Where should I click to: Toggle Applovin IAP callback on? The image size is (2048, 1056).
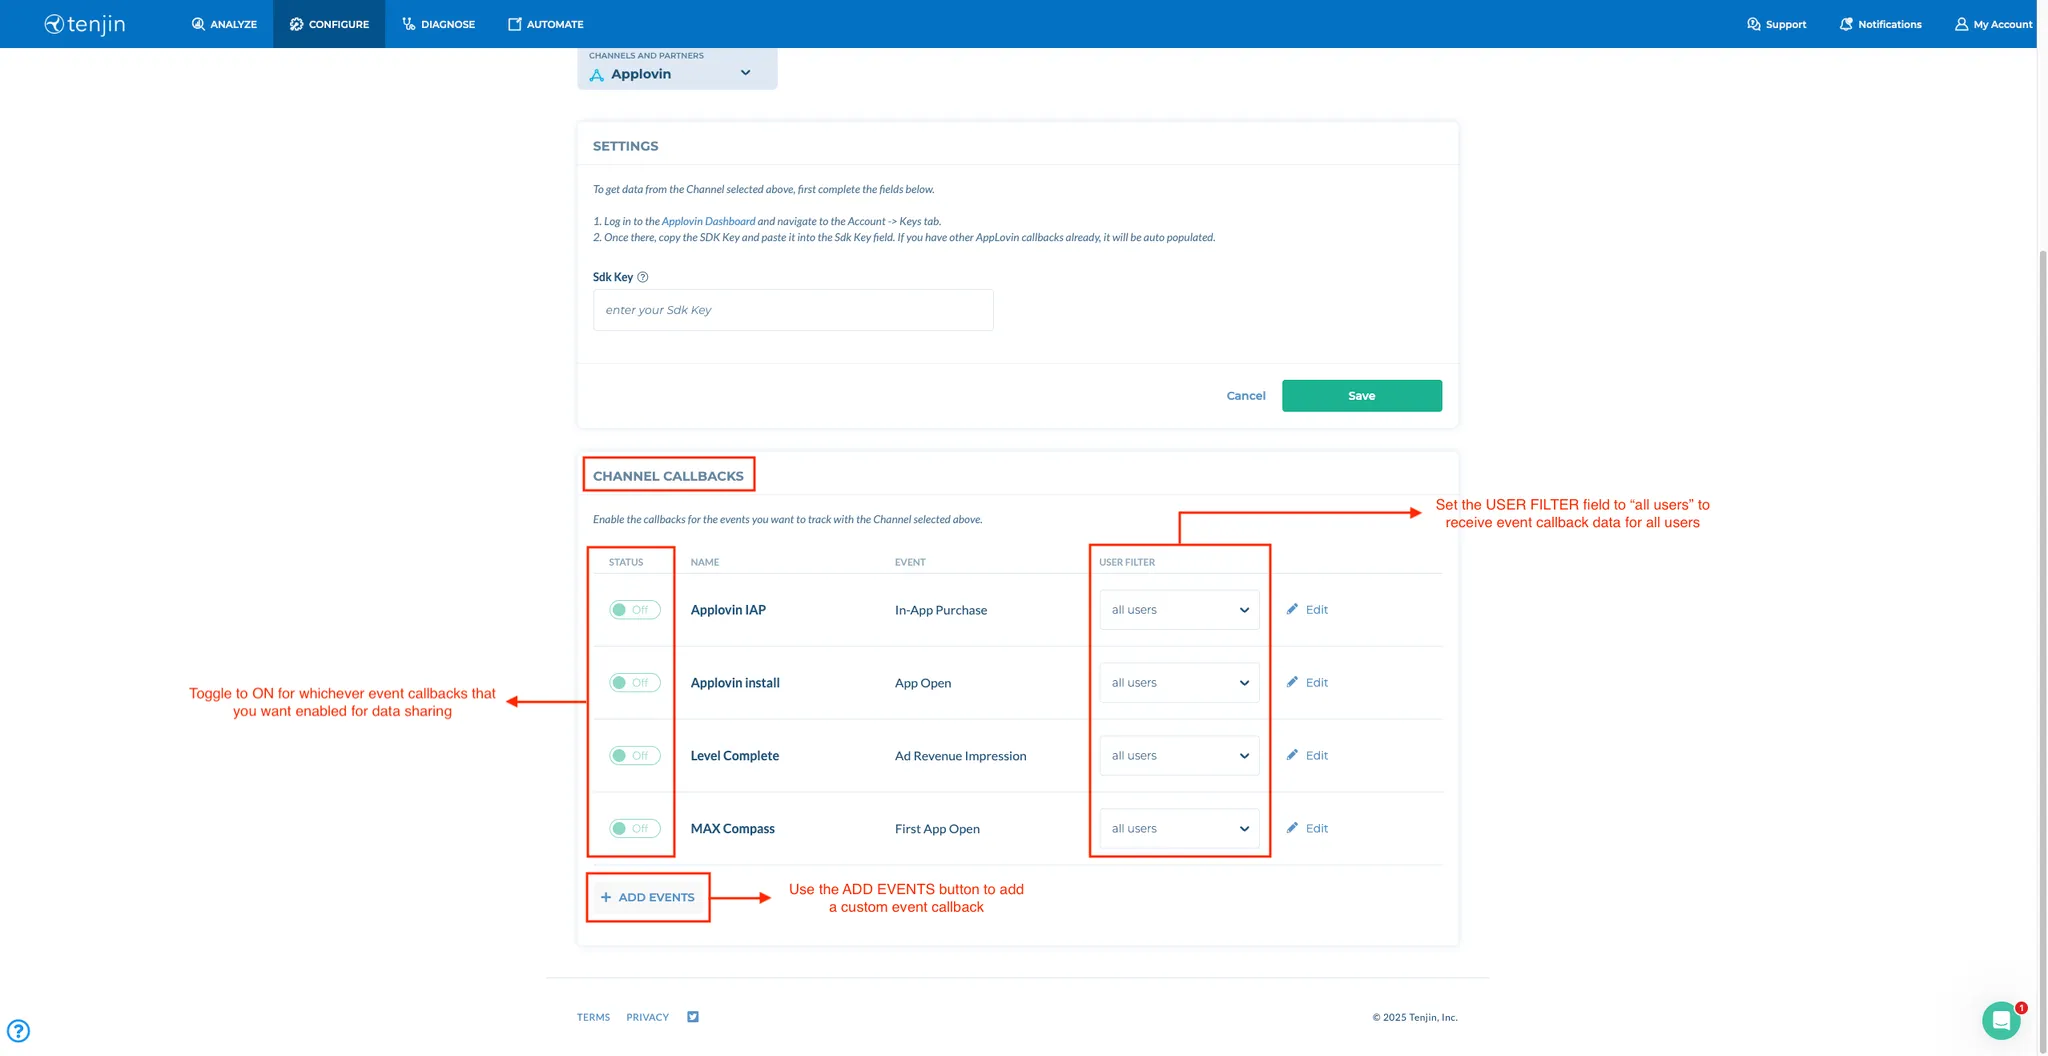coord(635,610)
